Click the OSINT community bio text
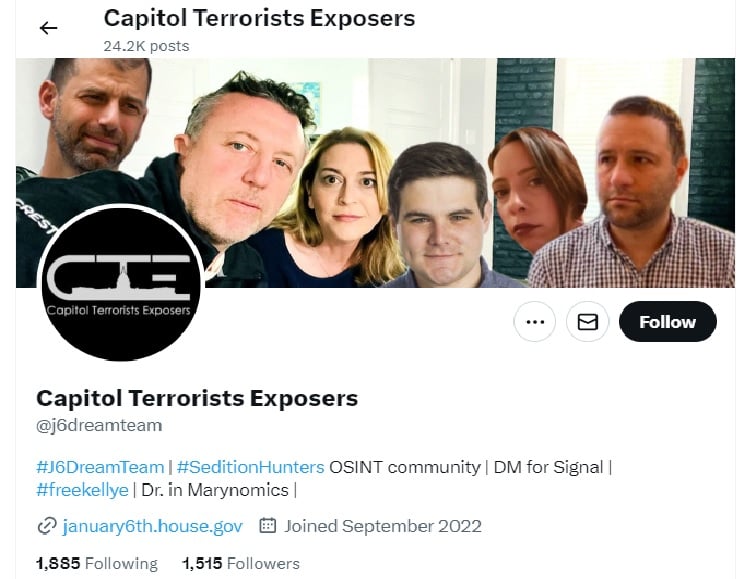 [x=405, y=467]
